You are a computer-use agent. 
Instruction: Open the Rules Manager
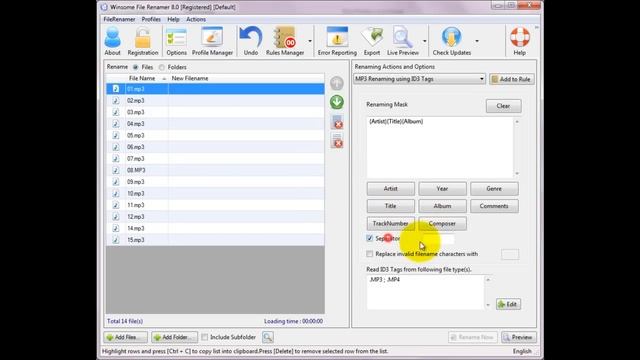285,41
